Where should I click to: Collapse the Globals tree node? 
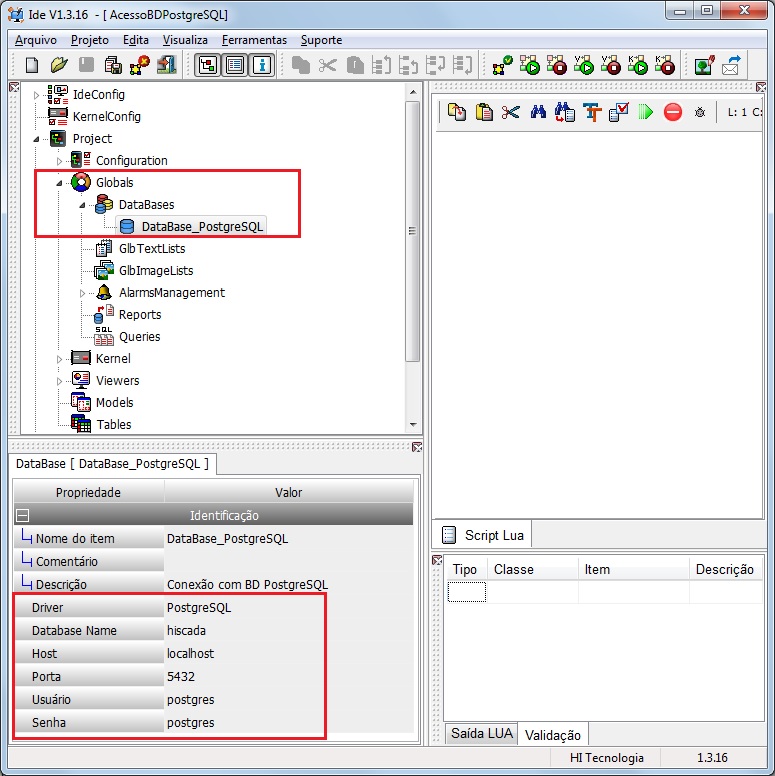click(x=59, y=183)
